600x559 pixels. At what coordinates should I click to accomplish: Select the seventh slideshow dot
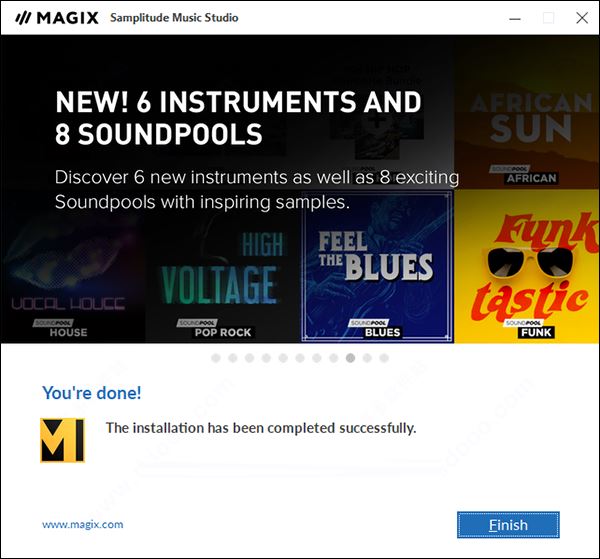(317, 358)
